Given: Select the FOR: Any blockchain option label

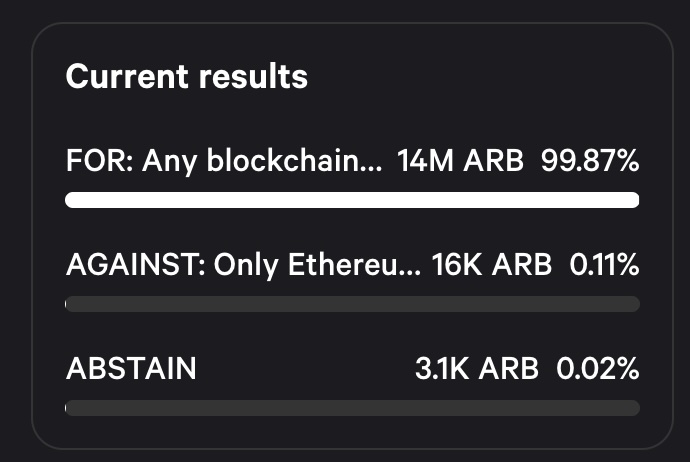Looking at the screenshot, I should pos(224,161).
